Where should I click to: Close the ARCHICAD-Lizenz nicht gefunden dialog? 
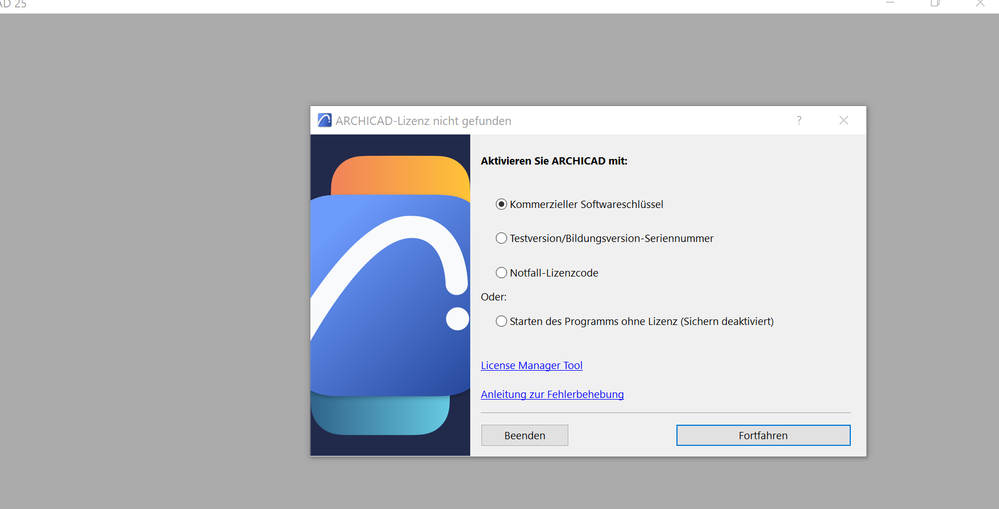(x=844, y=120)
